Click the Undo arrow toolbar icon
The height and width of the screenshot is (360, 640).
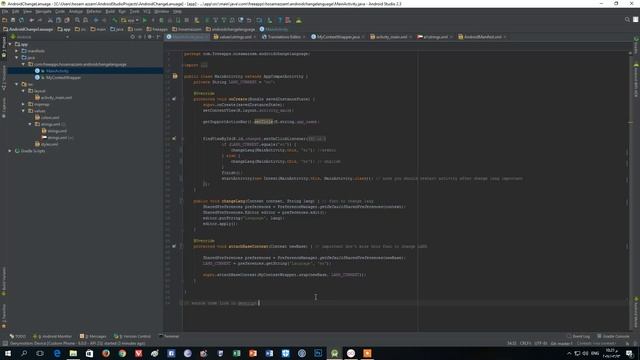point(31,20)
